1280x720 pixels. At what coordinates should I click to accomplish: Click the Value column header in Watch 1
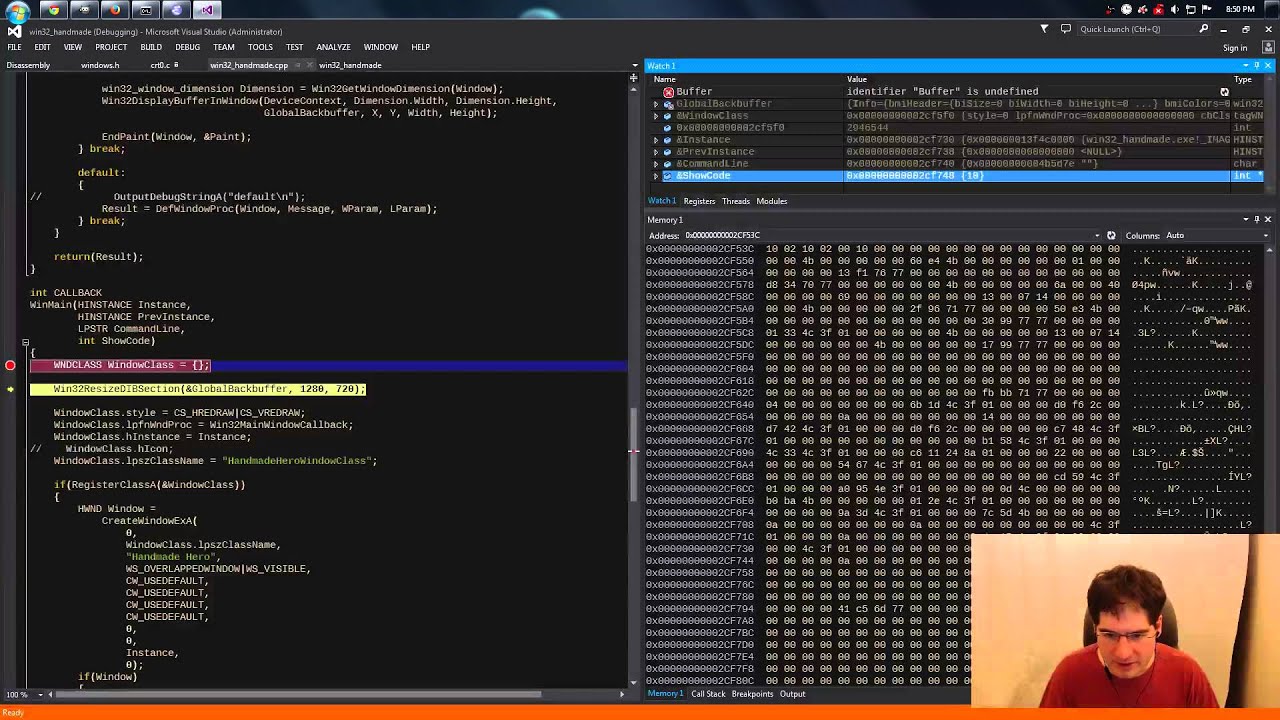(857, 79)
